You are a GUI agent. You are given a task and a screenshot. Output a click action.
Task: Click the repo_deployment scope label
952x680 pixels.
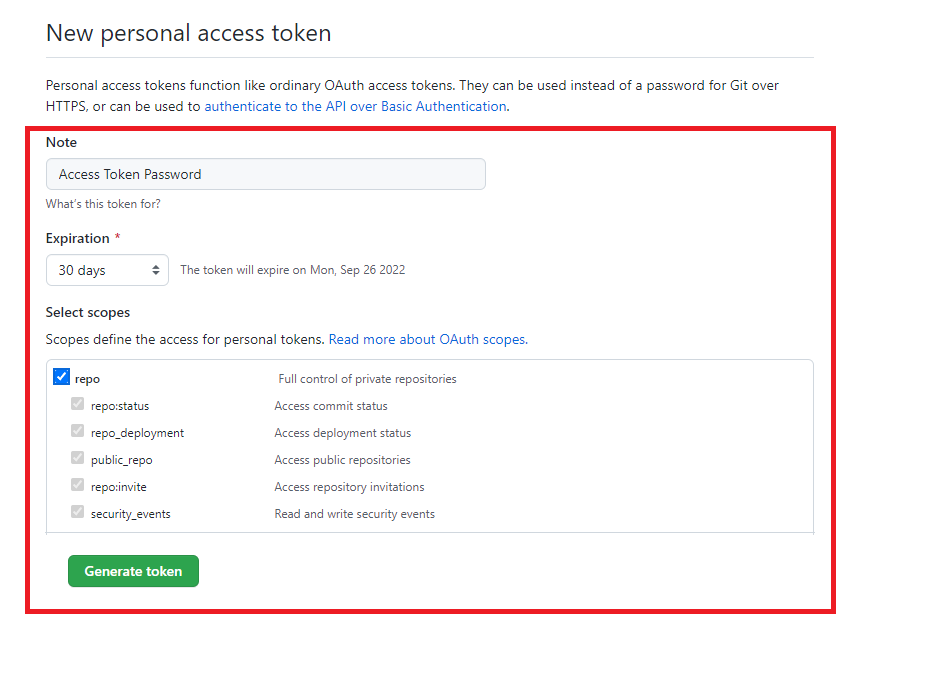[137, 433]
